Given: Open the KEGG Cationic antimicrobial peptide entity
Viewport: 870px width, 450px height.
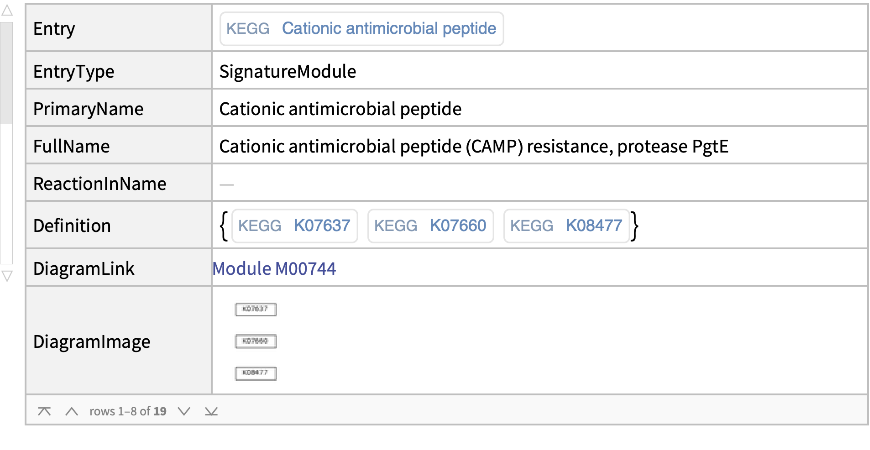Looking at the screenshot, I should tap(362, 29).
